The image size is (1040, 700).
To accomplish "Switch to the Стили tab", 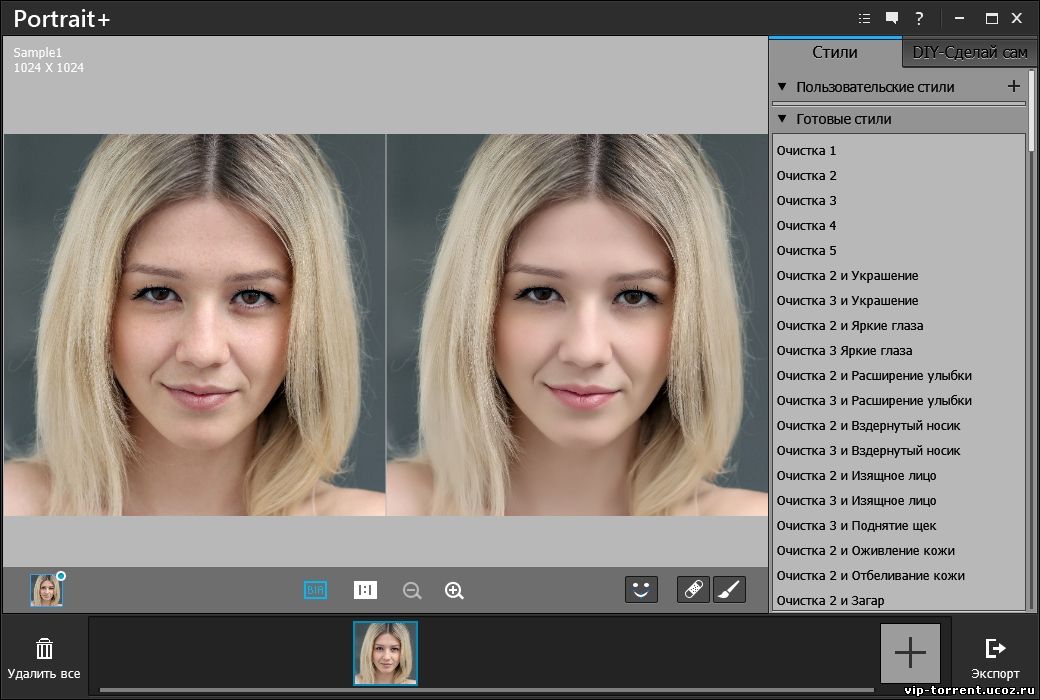I will click(834, 52).
